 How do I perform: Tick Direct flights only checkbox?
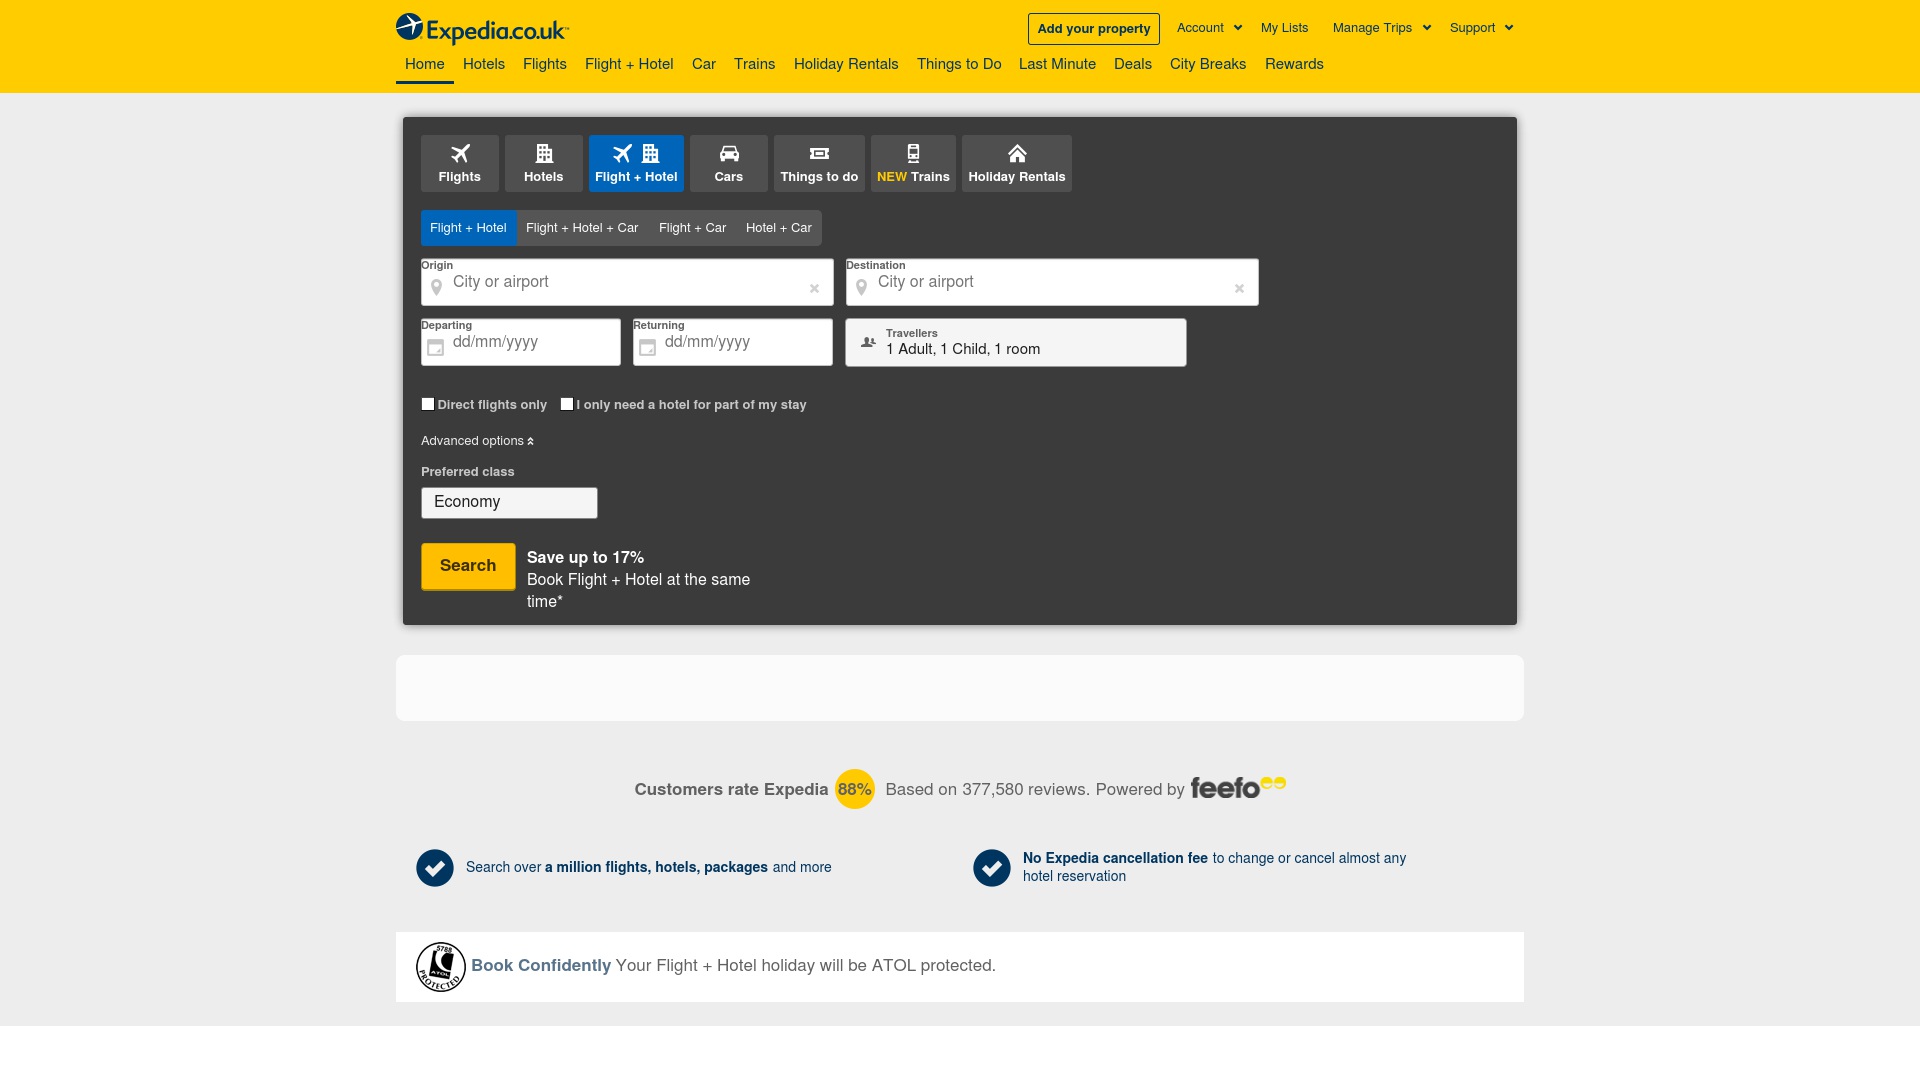(428, 404)
